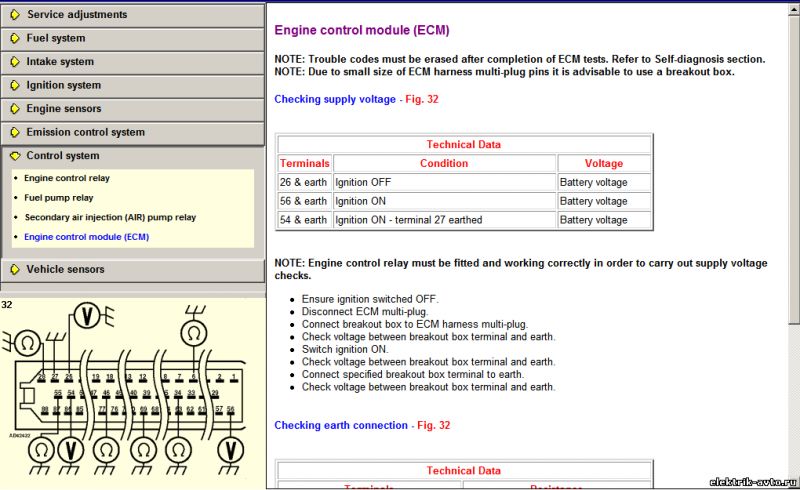Viewport: 800px width, 490px height.
Task: Select the Engine control module (ECM) topic
Action: [x=87, y=237]
